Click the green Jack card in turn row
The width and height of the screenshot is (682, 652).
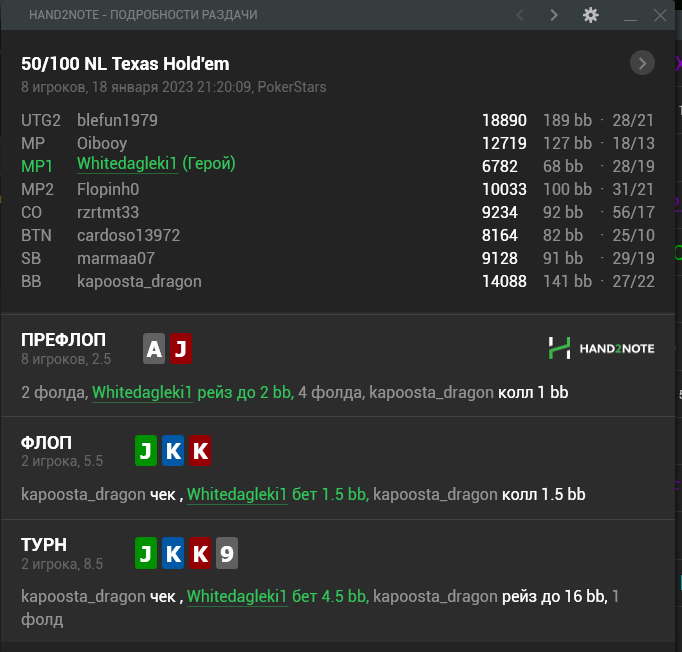[x=146, y=553]
